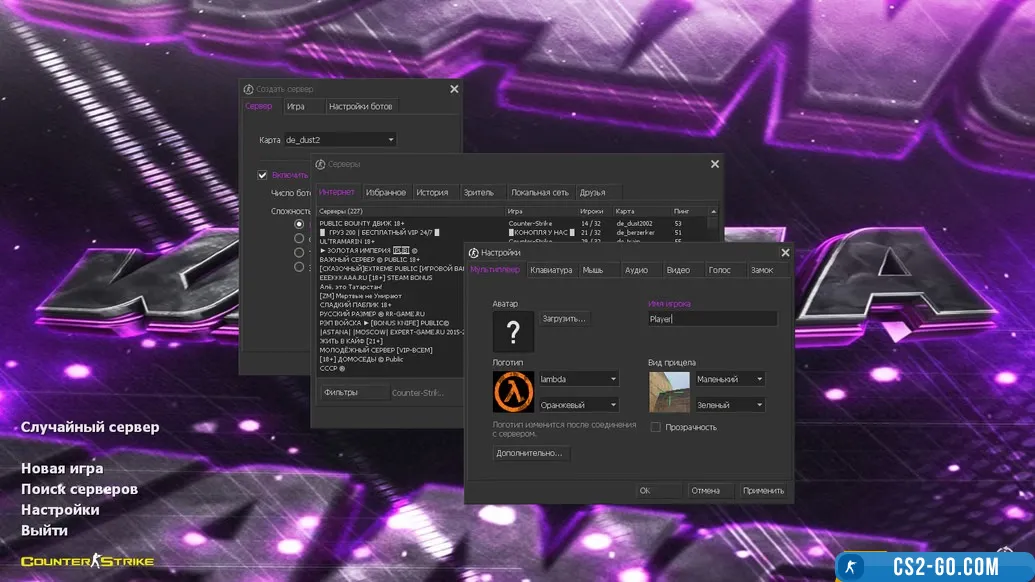Click the avatar question mark image
Viewport: 1035px width, 582px height.
tap(513, 332)
